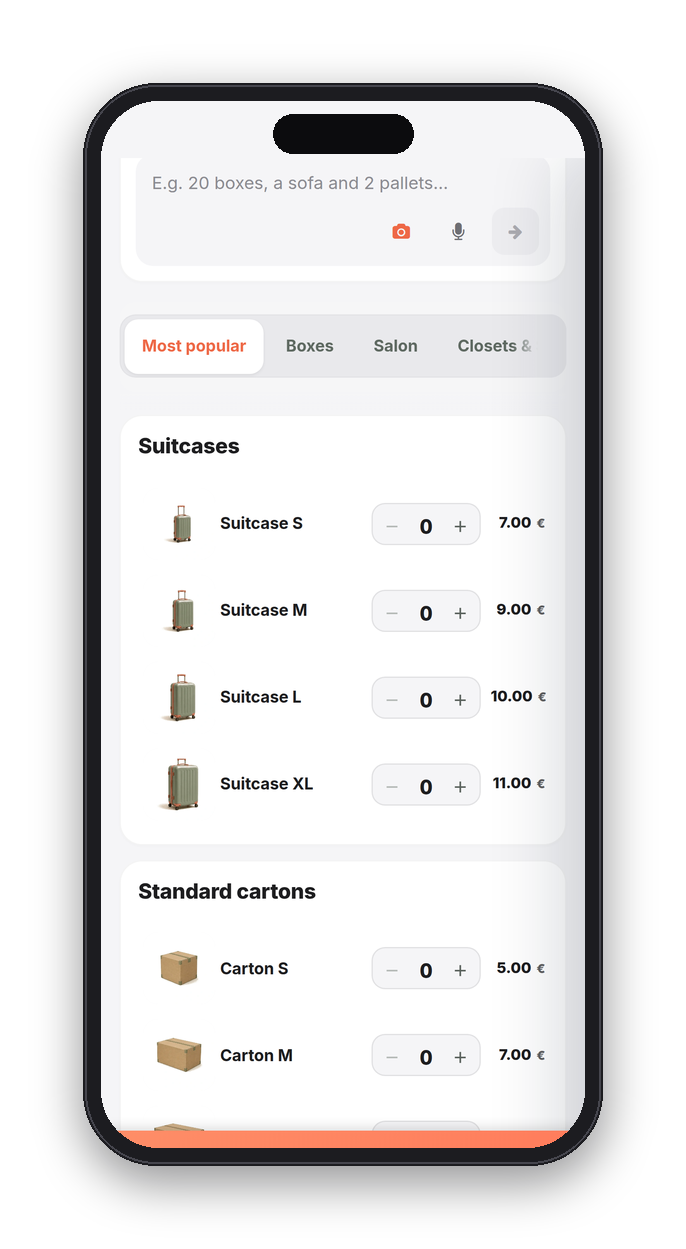This screenshot has height=1249, width=686.
Task: Decrease Suitcase L quantity with minus
Action: click(392, 700)
